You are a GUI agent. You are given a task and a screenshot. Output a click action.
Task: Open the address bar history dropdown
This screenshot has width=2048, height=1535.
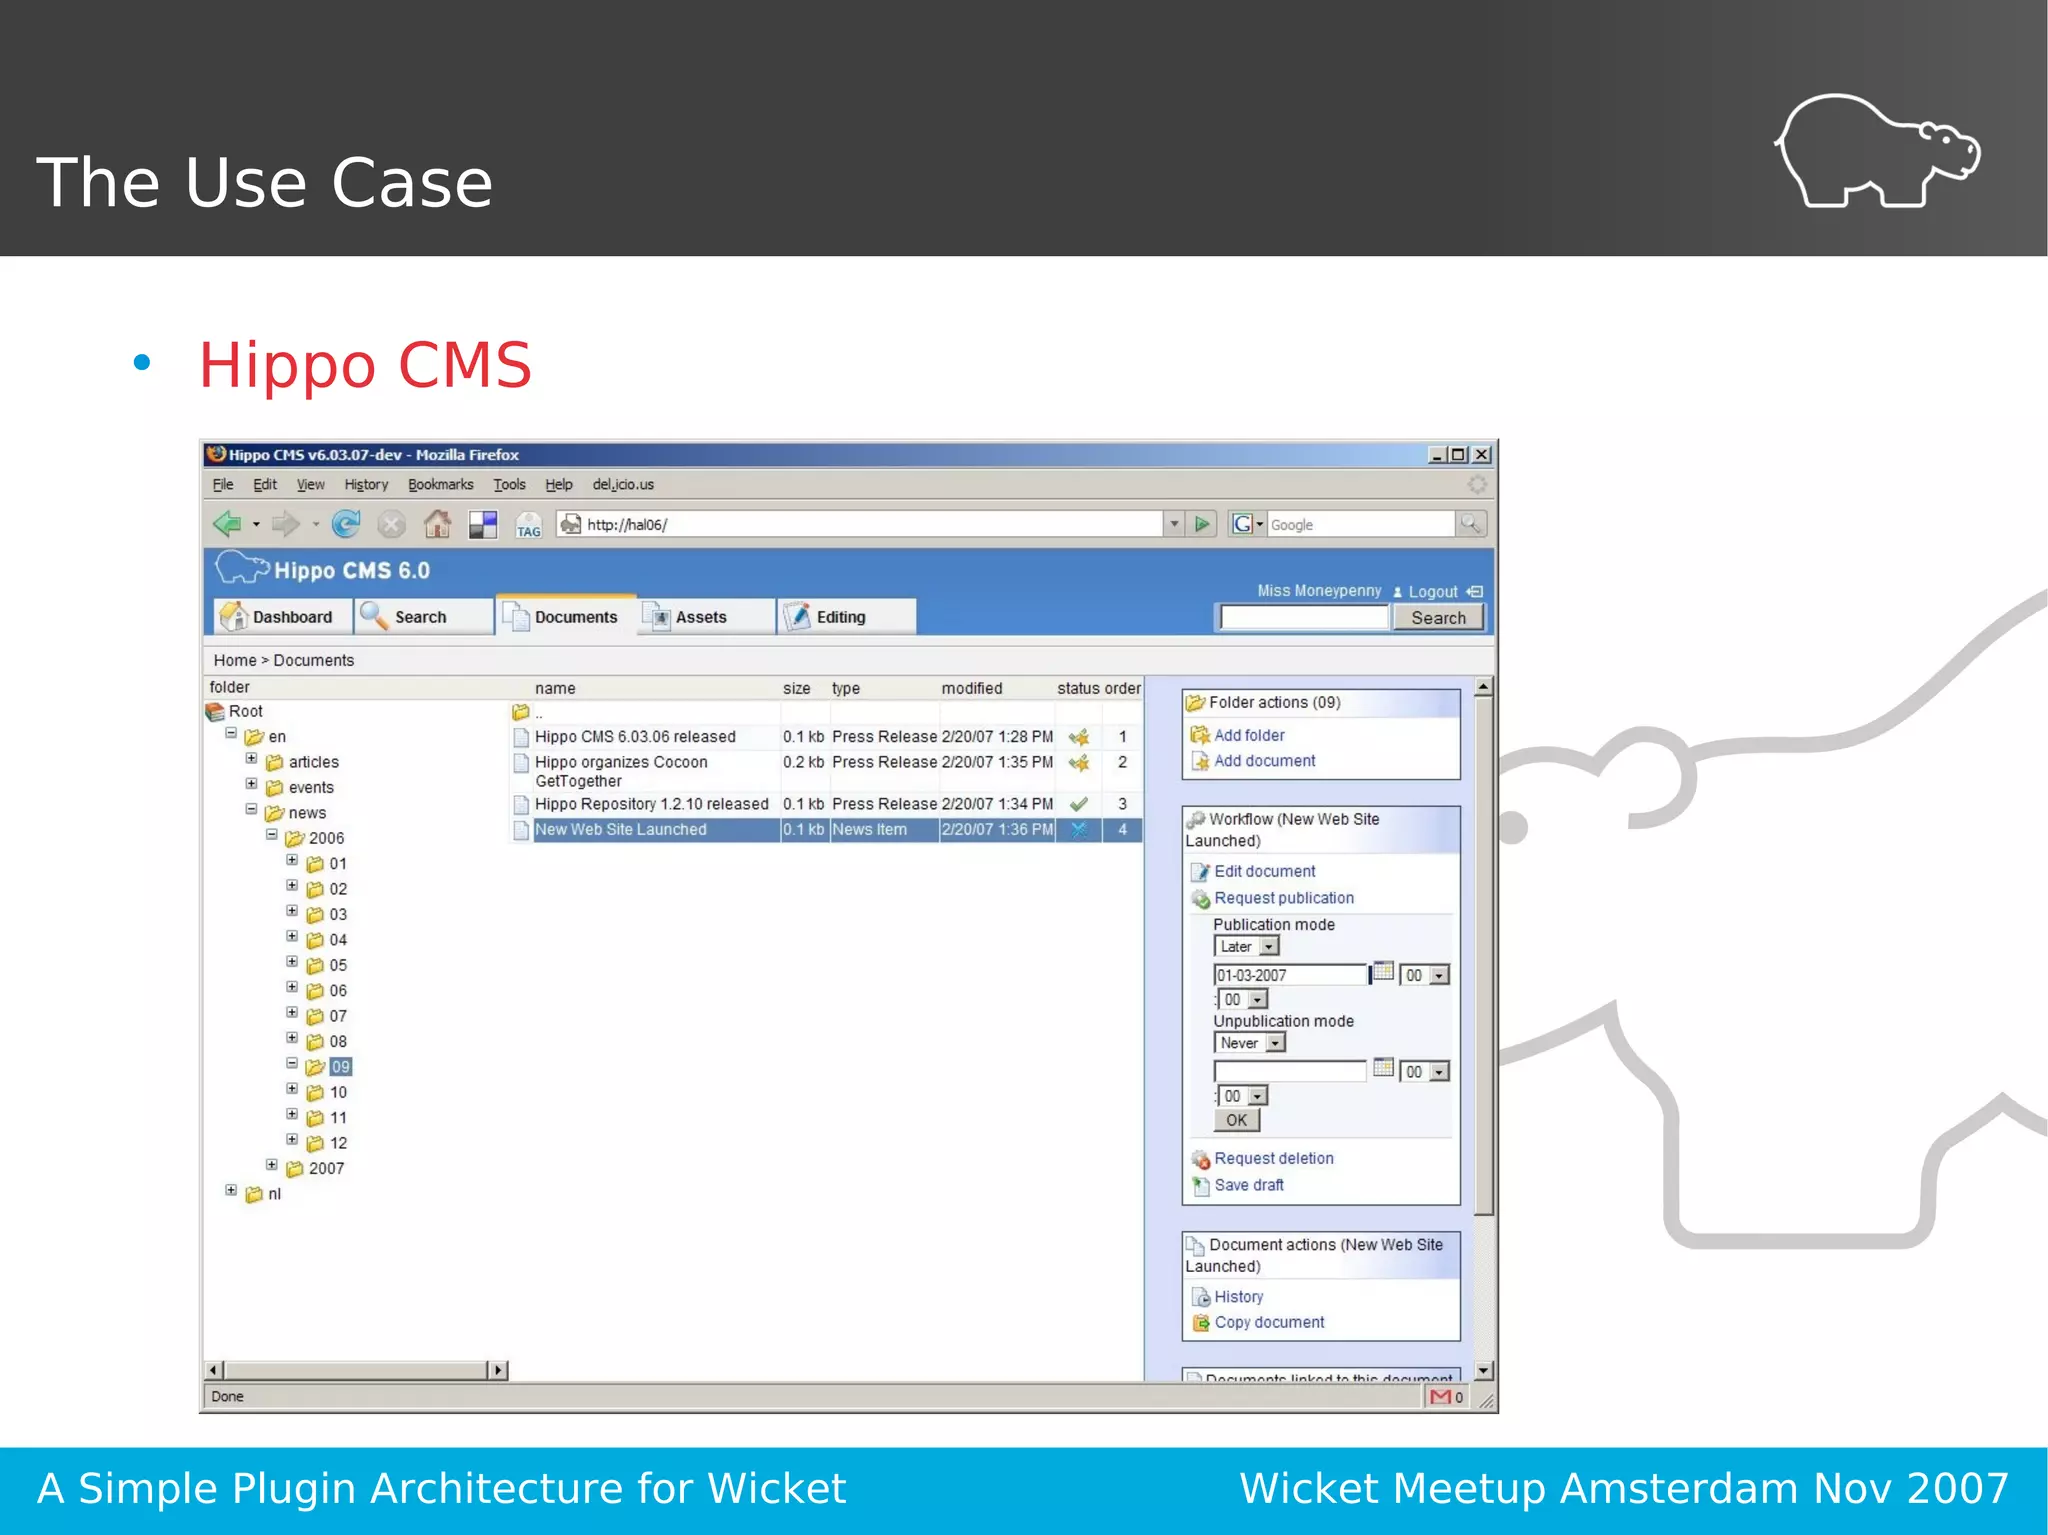(1174, 523)
